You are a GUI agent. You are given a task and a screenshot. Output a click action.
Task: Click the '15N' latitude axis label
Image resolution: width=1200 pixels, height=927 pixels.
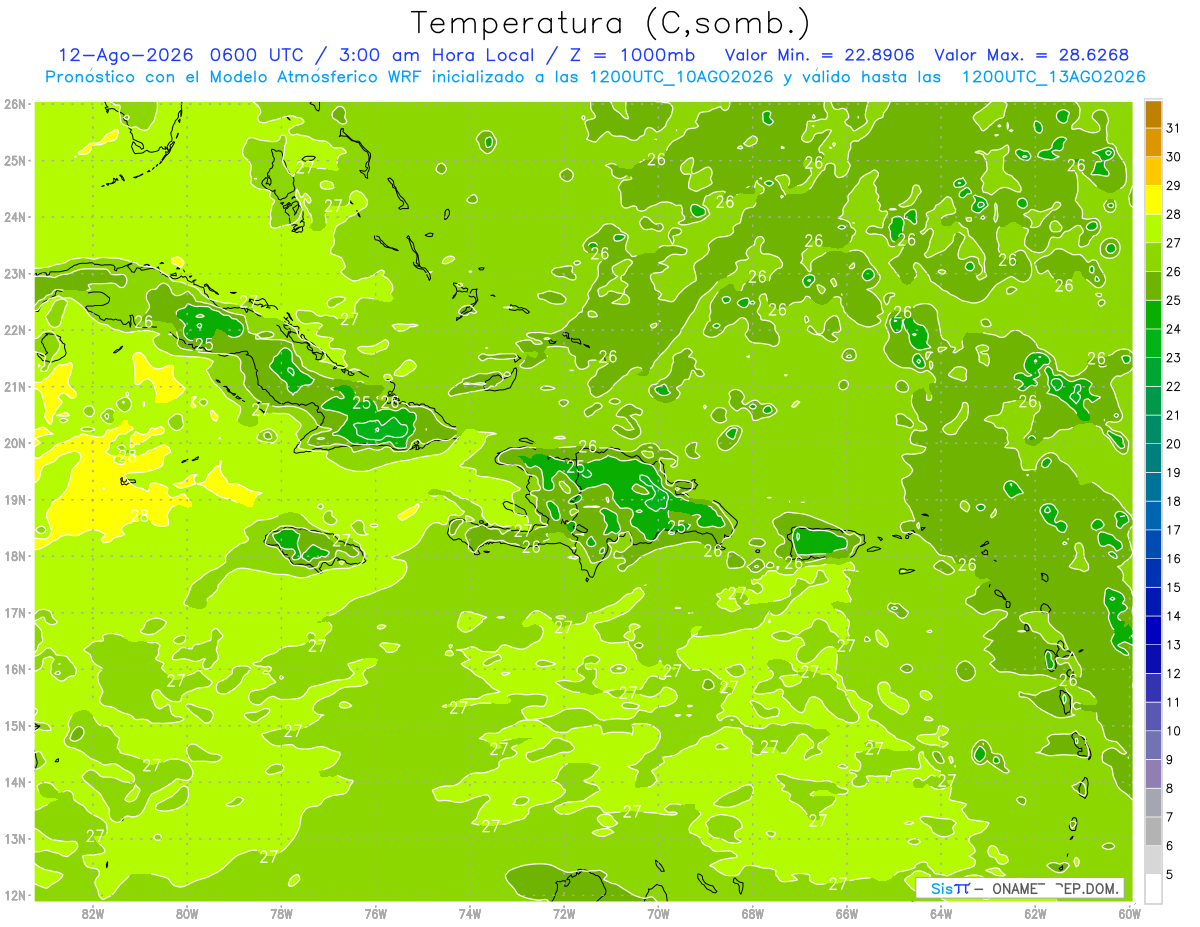14,725
